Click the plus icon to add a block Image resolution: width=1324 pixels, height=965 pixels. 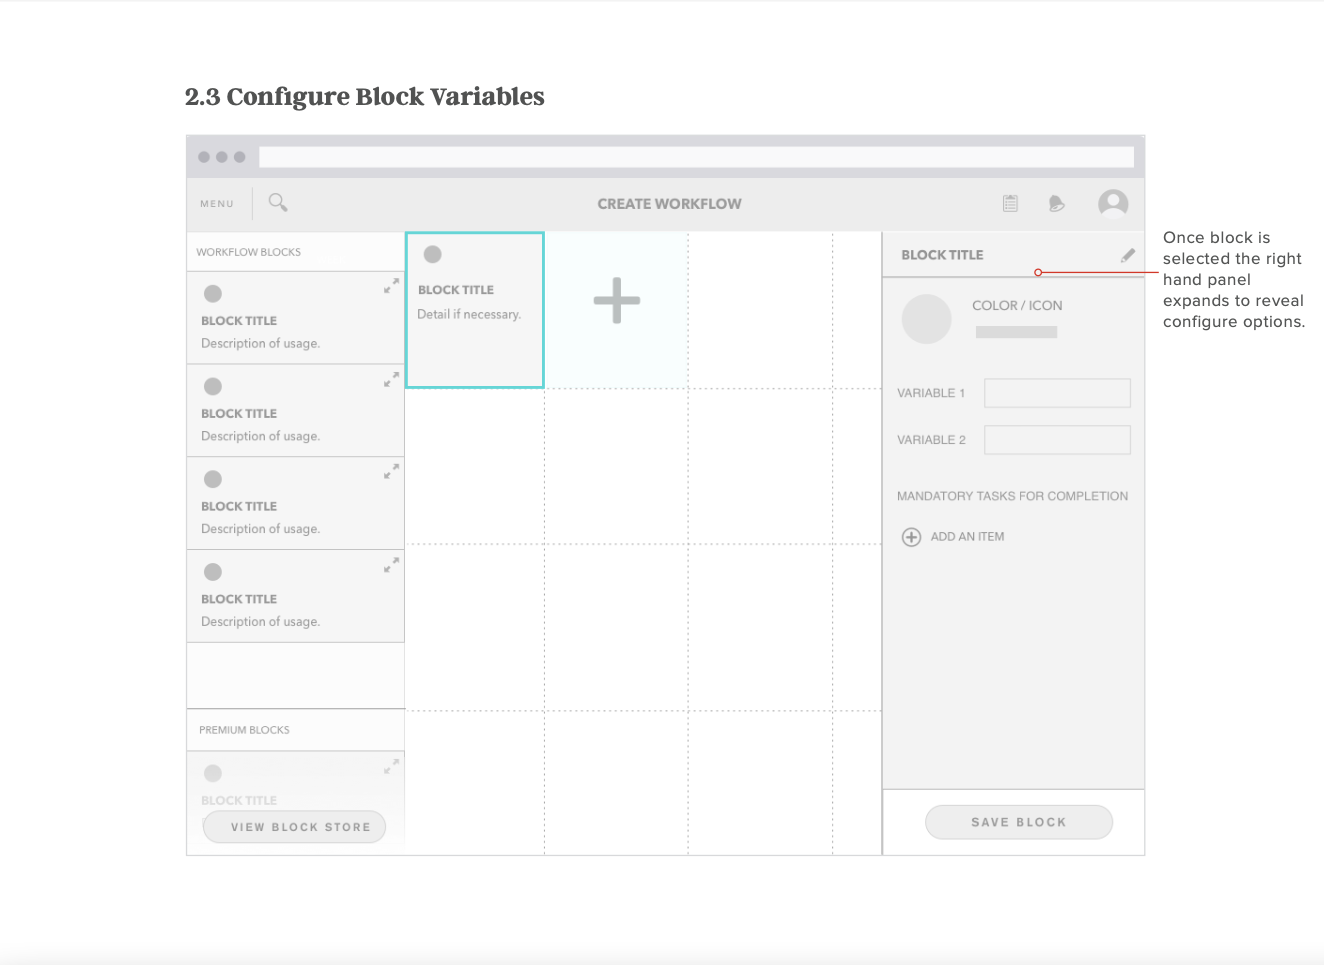(617, 300)
